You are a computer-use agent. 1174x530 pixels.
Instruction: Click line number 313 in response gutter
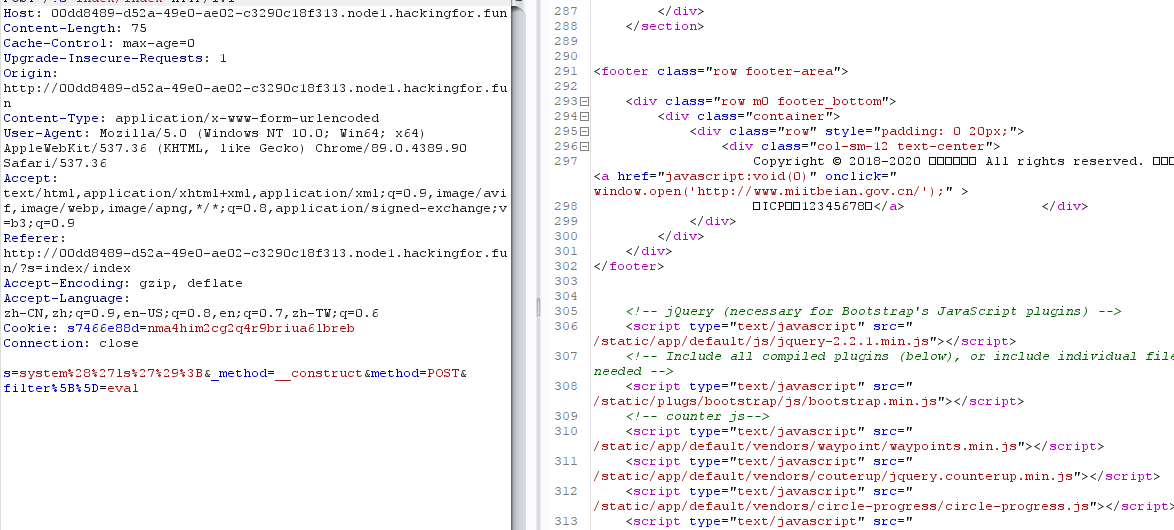(x=567, y=520)
